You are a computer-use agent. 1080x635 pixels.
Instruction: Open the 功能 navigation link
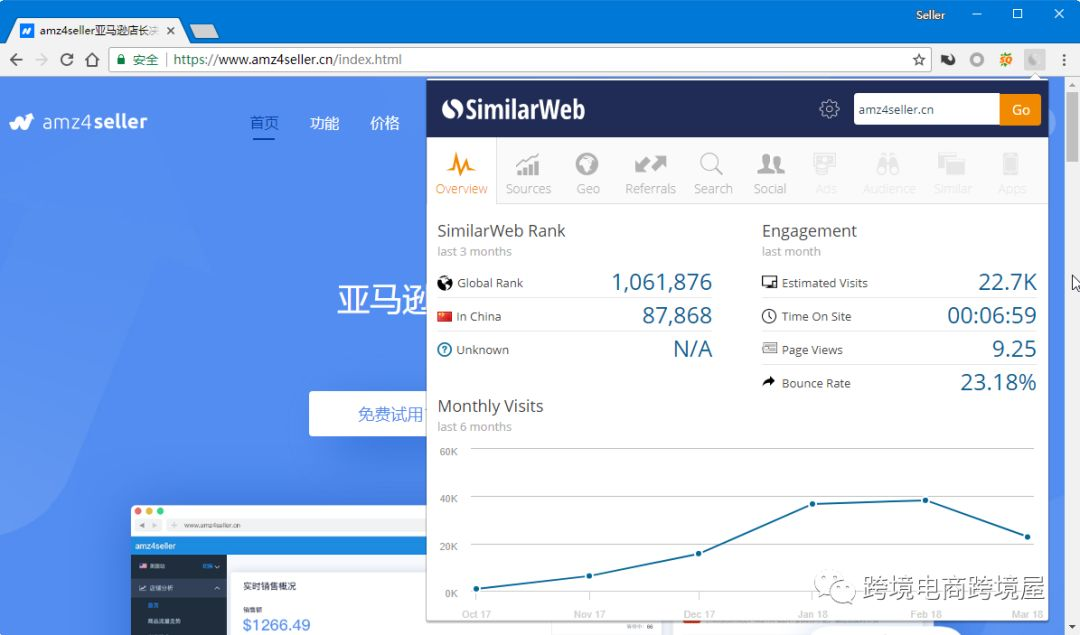(324, 123)
